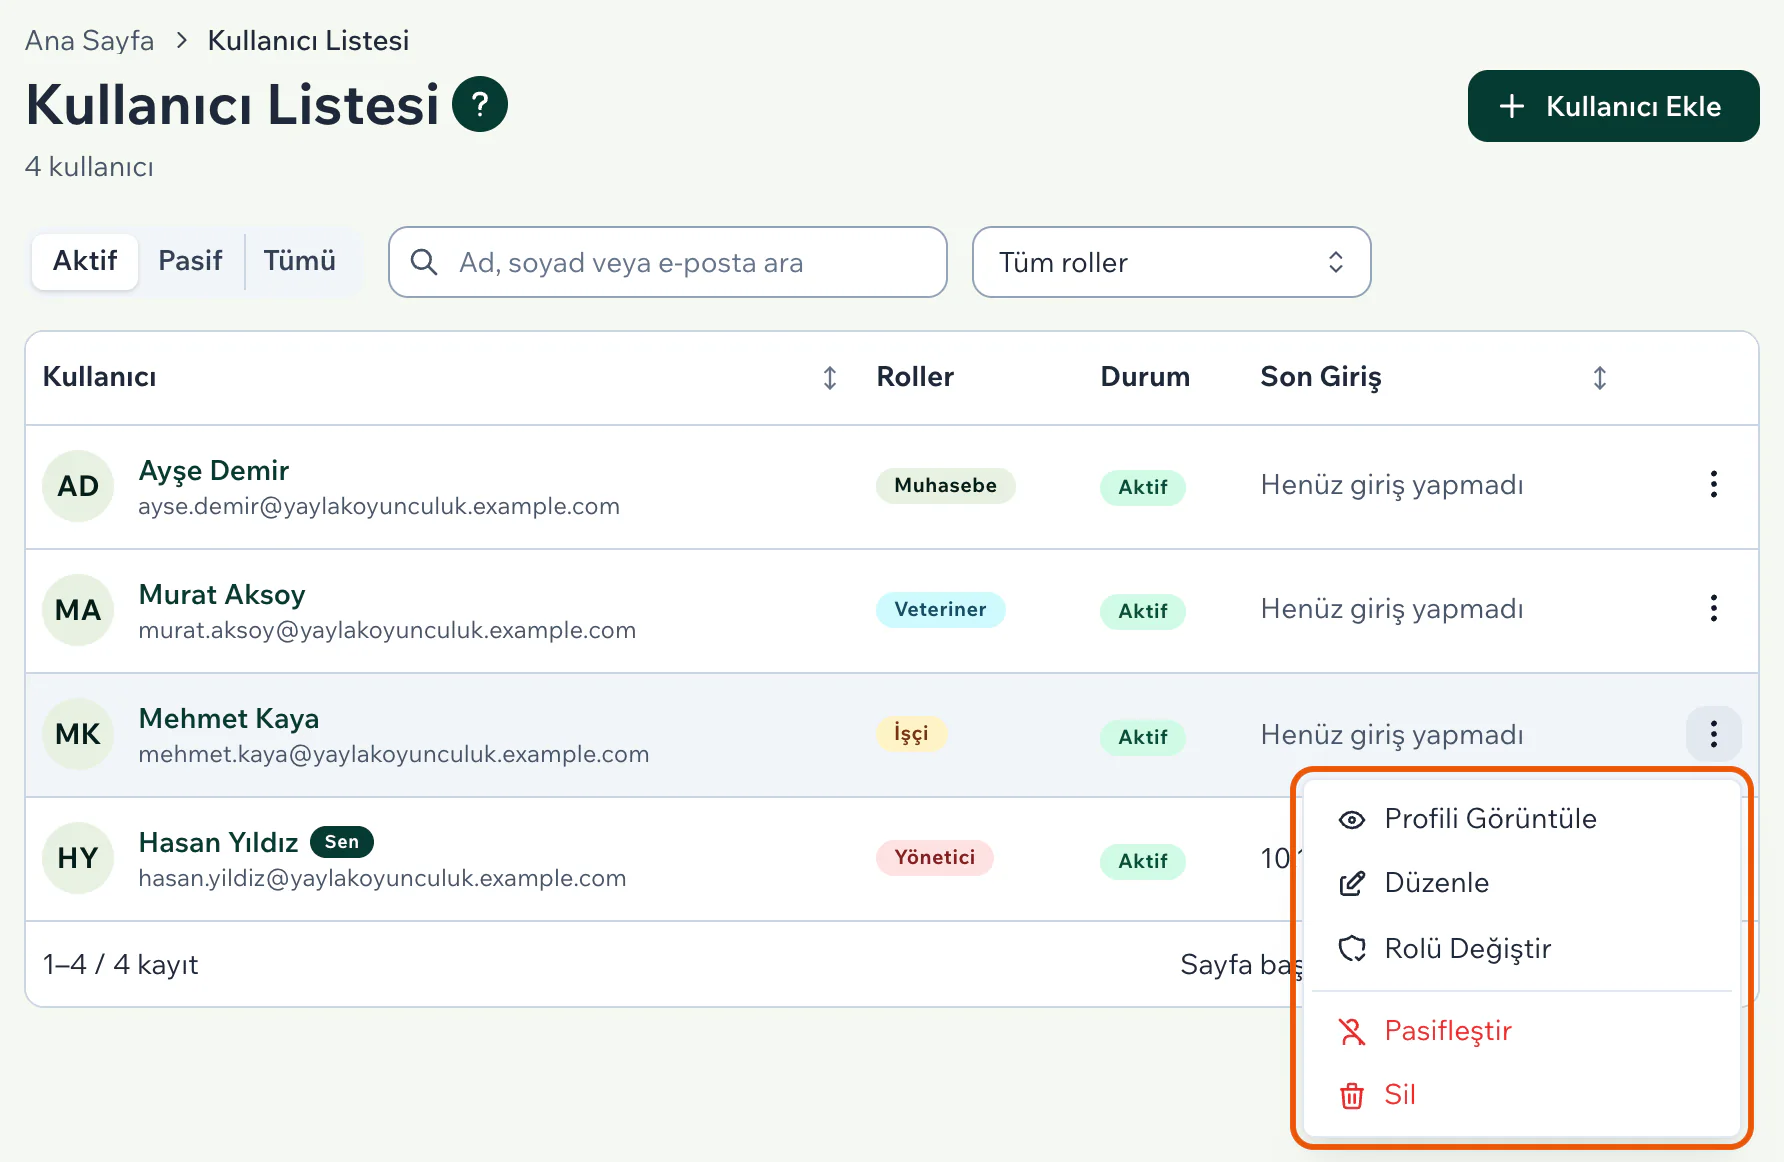Click the İşçi role badge
This screenshot has height=1162, width=1784.
point(911,734)
